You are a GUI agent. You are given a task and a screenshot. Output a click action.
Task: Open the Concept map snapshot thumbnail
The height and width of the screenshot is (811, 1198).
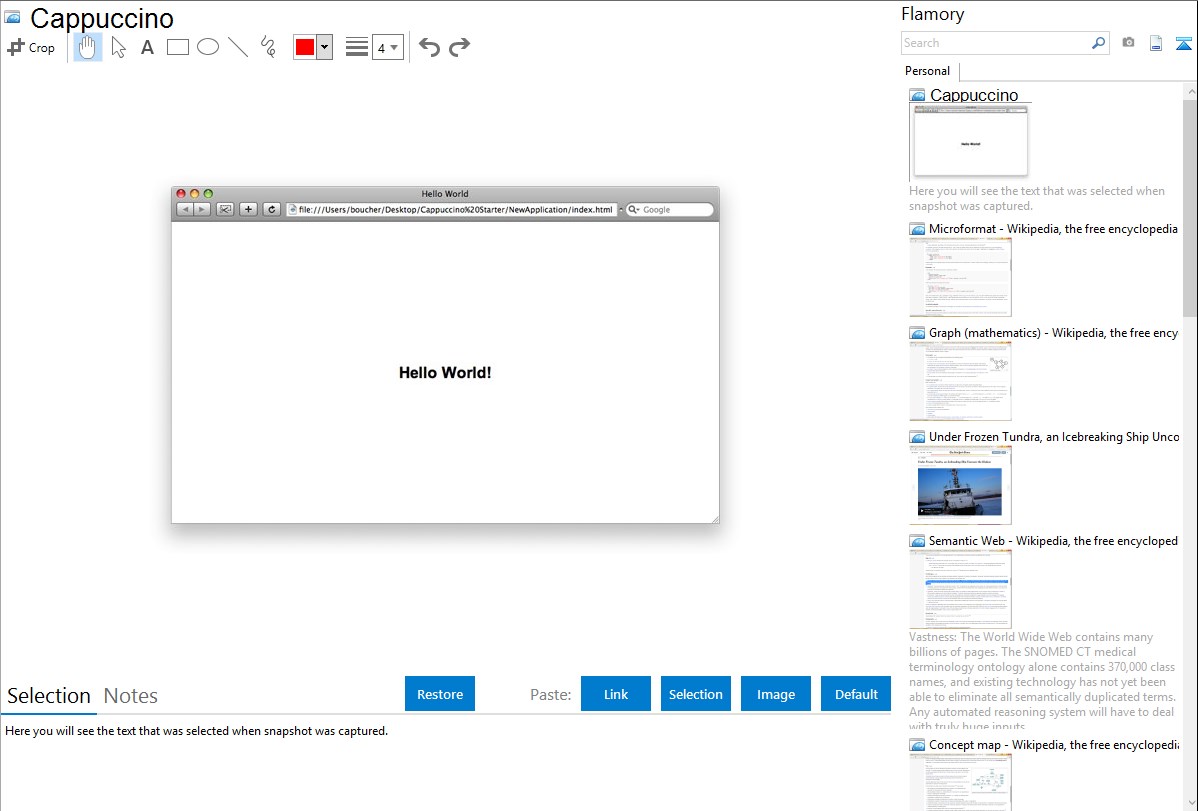coord(960,782)
